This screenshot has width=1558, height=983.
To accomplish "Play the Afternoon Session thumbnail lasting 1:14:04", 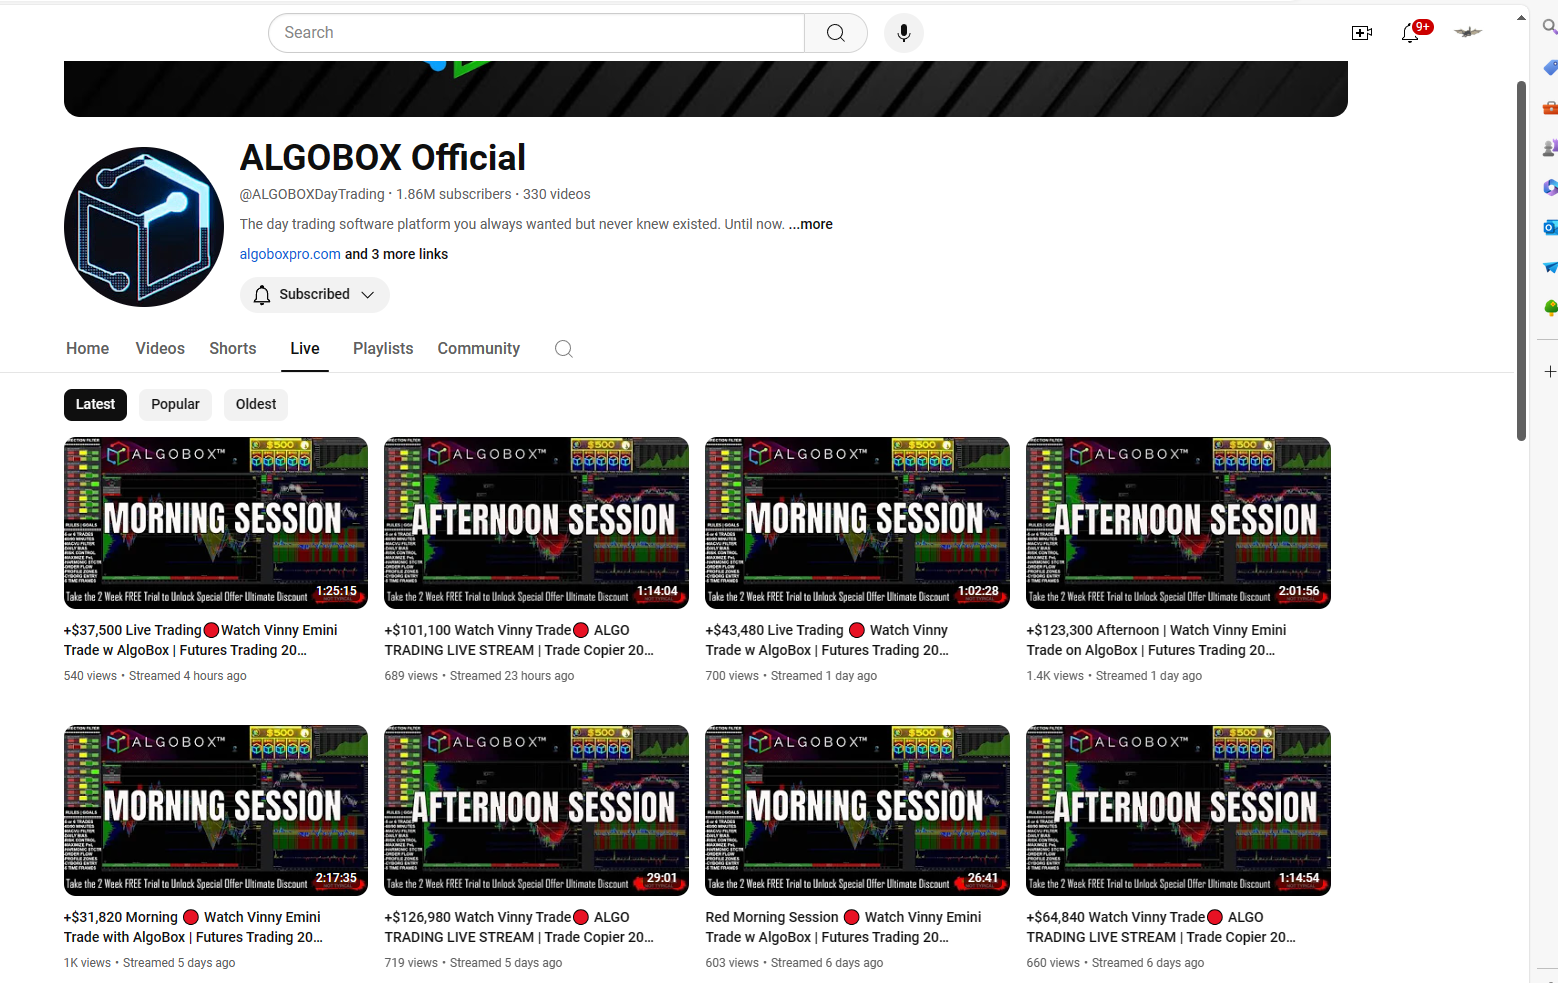I will click(x=537, y=522).
